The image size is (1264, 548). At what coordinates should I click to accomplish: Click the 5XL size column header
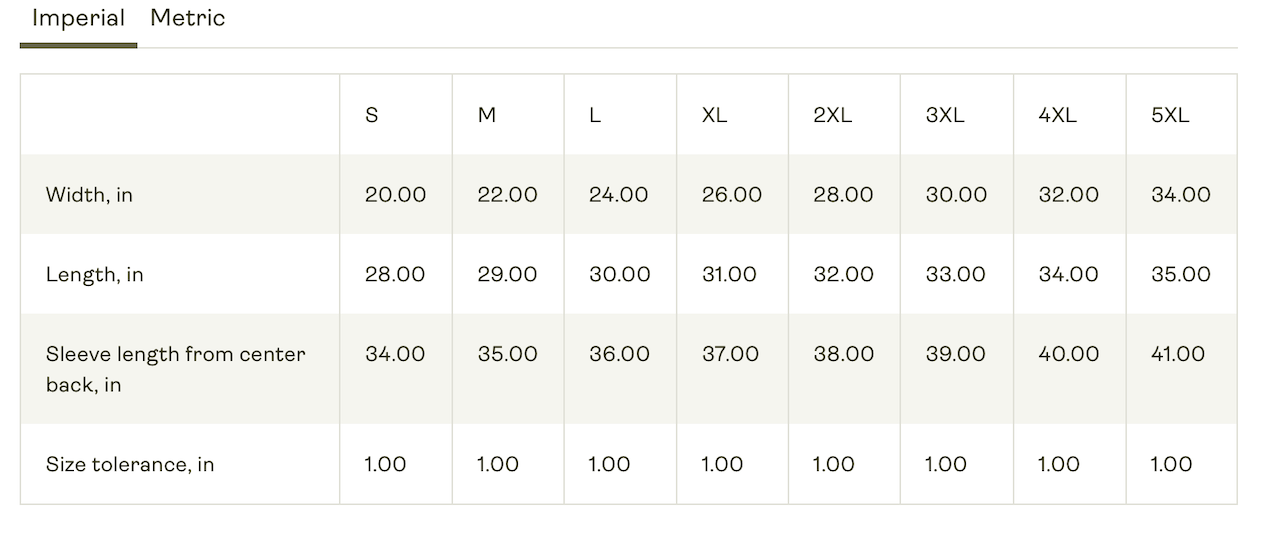coord(1170,115)
